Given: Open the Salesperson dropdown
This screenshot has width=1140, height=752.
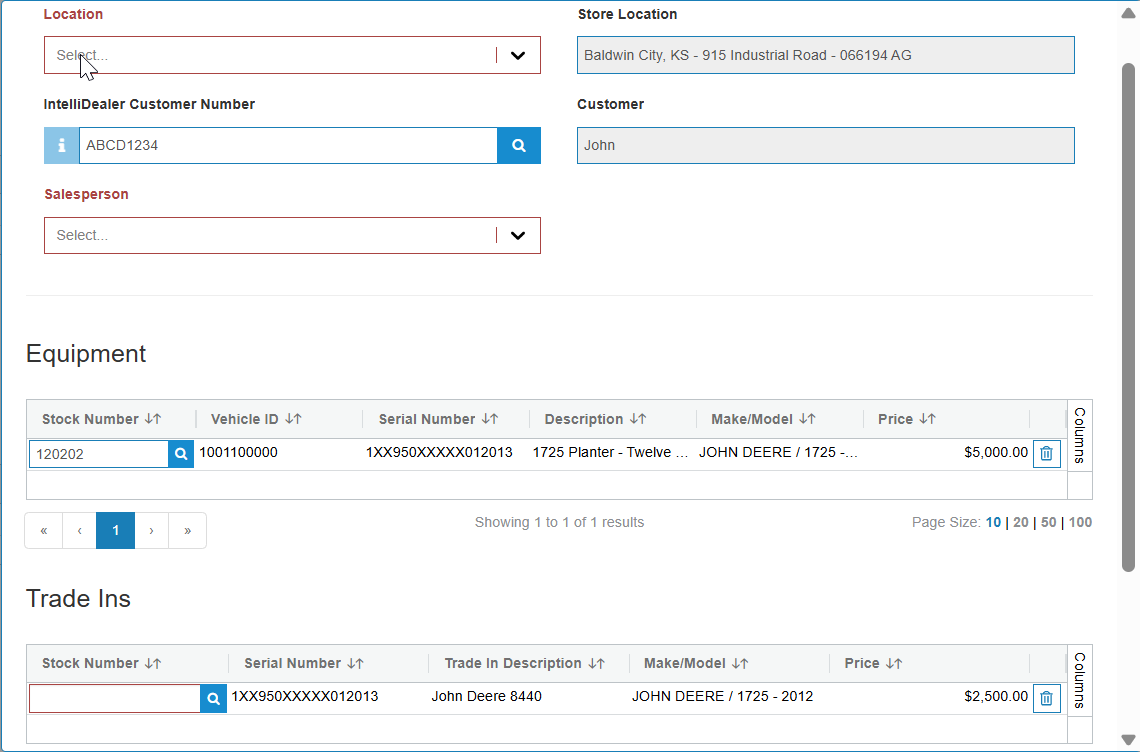Looking at the screenshot, I should [518, 236].
